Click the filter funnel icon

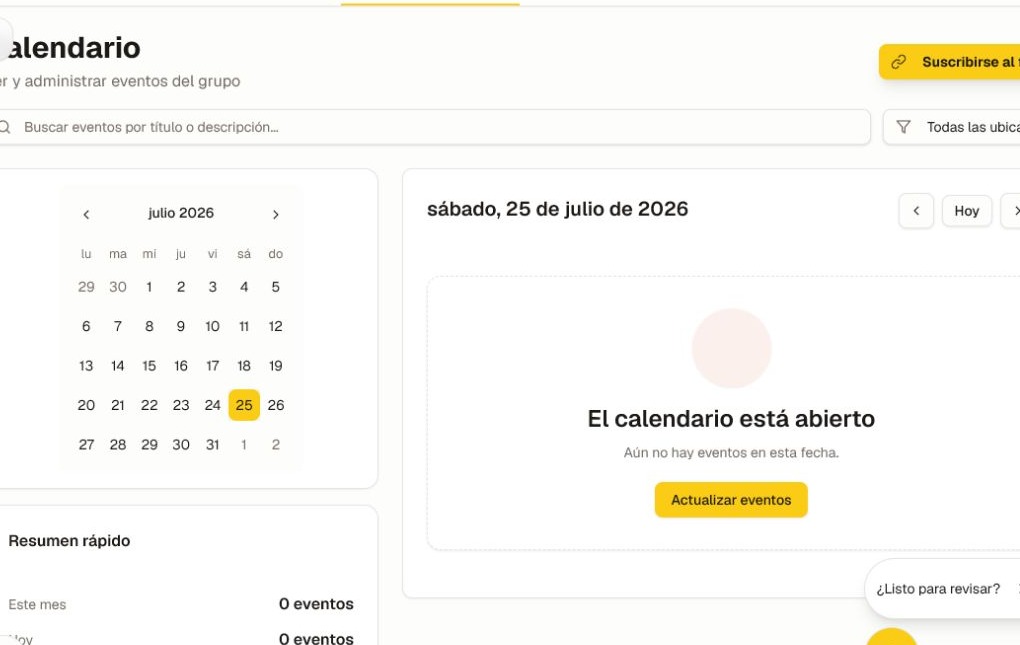(904, 127)
